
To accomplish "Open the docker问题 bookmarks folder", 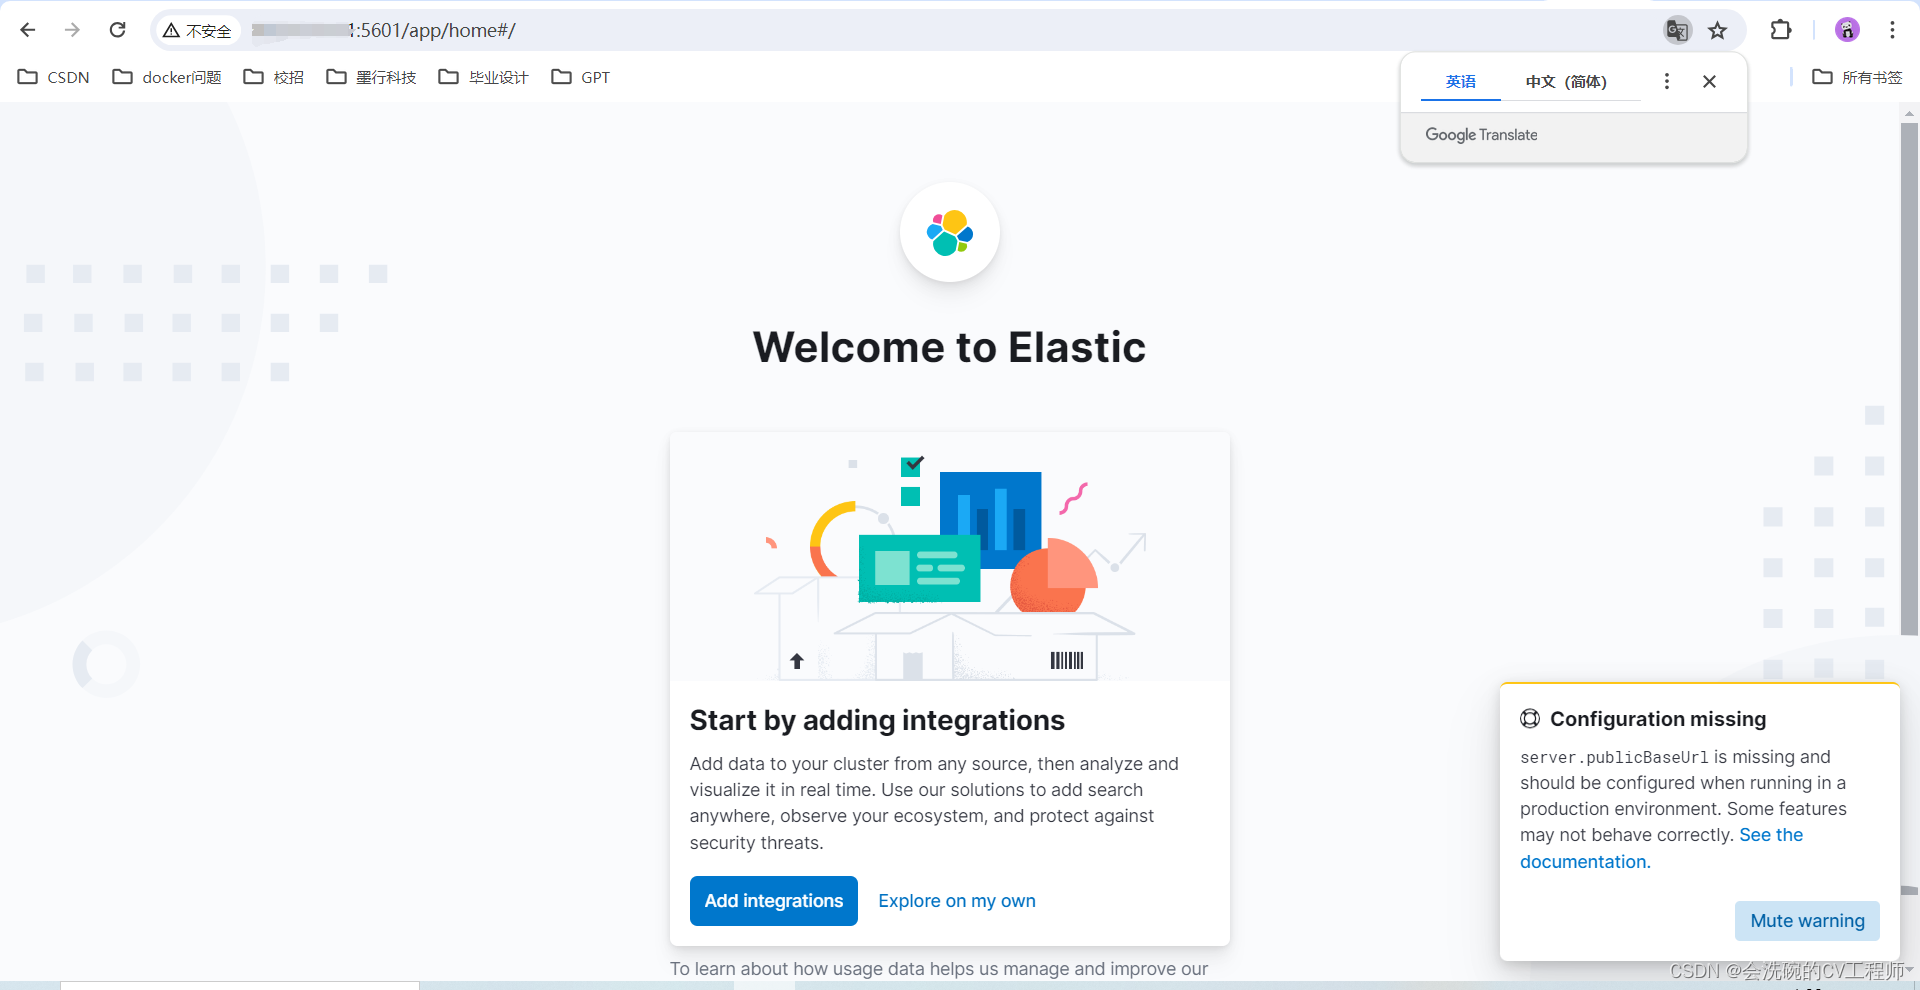I will pyautogui.click(x=167, y=77).
